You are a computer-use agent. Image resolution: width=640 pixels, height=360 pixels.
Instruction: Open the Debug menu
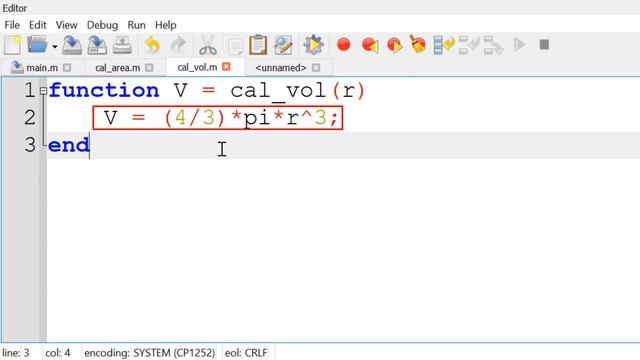coord(102,25)
